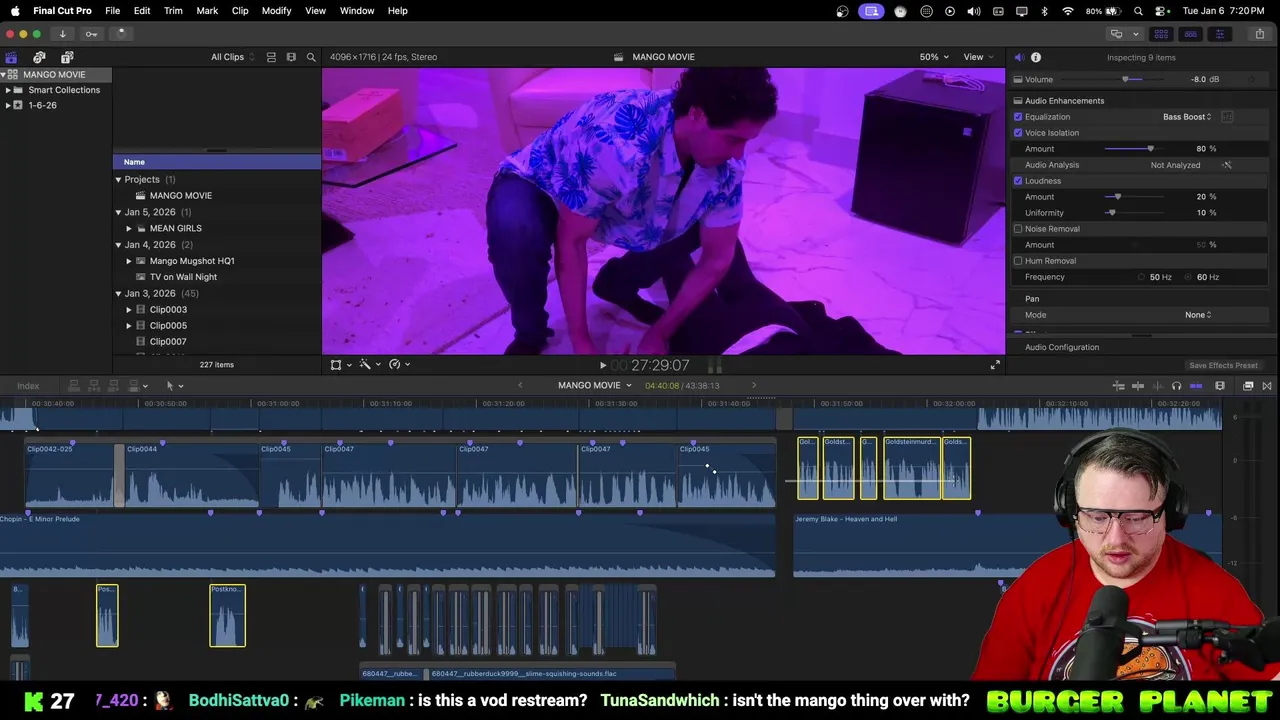Open the transform crop tool menu
The image size is (1280, 720).
(x=340, y=365)
